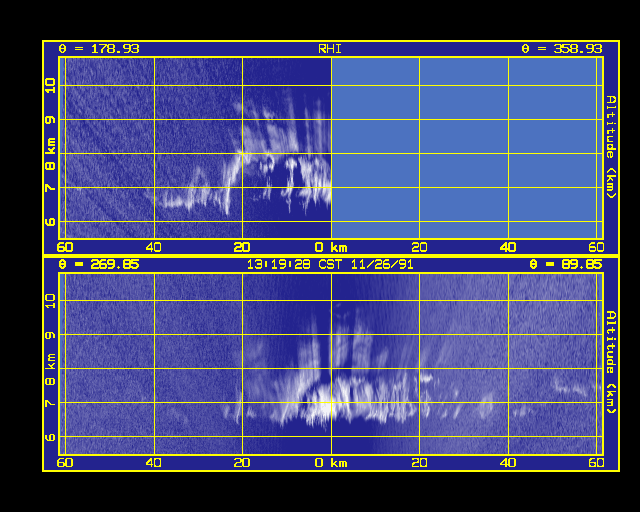Click the θ = 178.93 angle label
Viewport: 640px width, 512px height.
coord(99,49)
